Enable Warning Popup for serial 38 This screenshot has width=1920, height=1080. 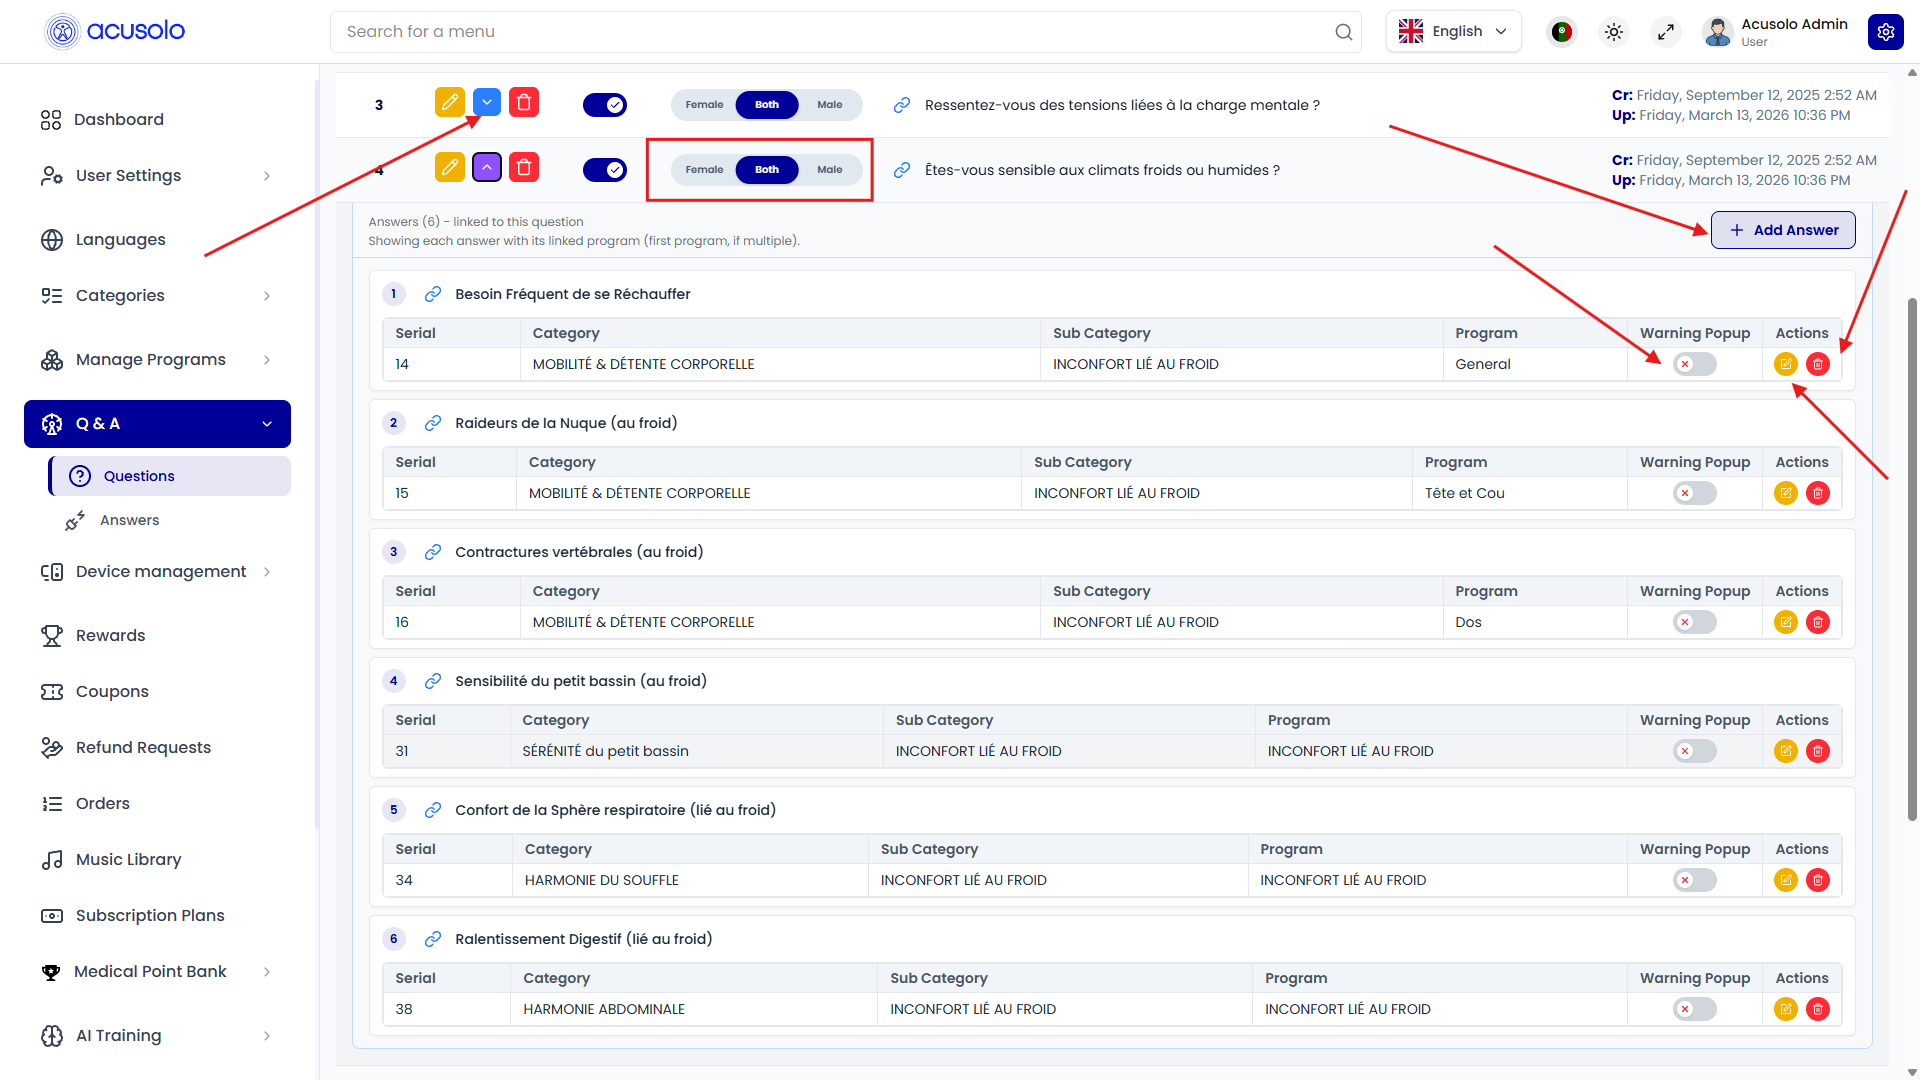pos(1695,1009)
